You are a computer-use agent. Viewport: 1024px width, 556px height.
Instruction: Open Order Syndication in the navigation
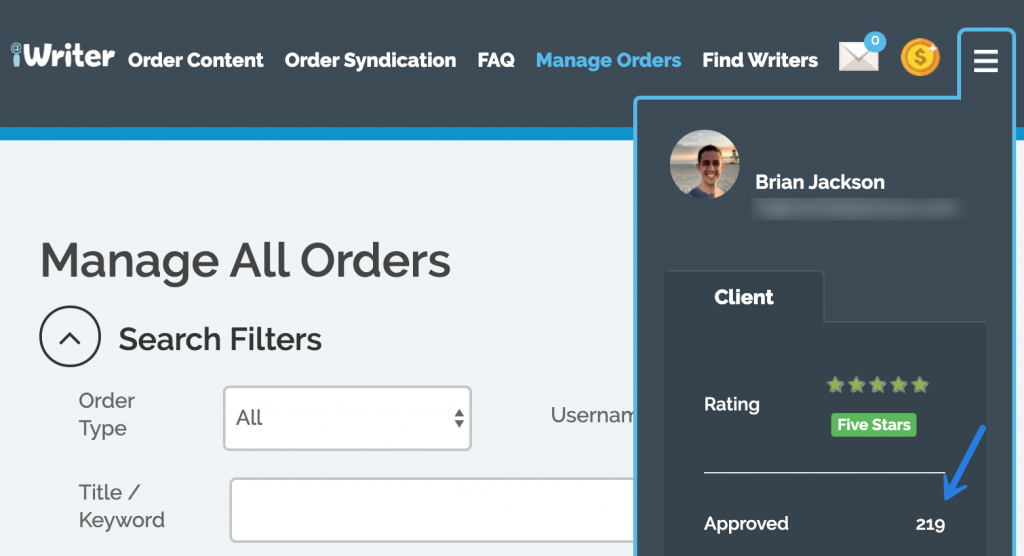(x=370, y=60)
